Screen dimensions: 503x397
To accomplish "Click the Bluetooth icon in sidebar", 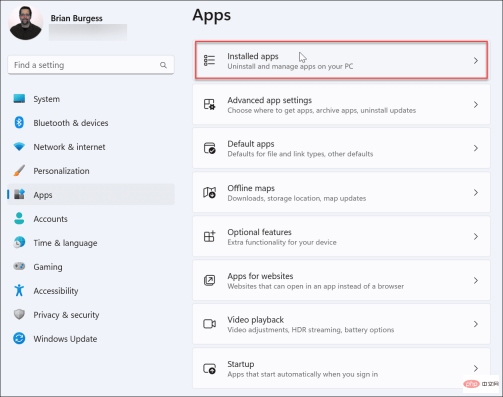I will (x=19, y=123).
